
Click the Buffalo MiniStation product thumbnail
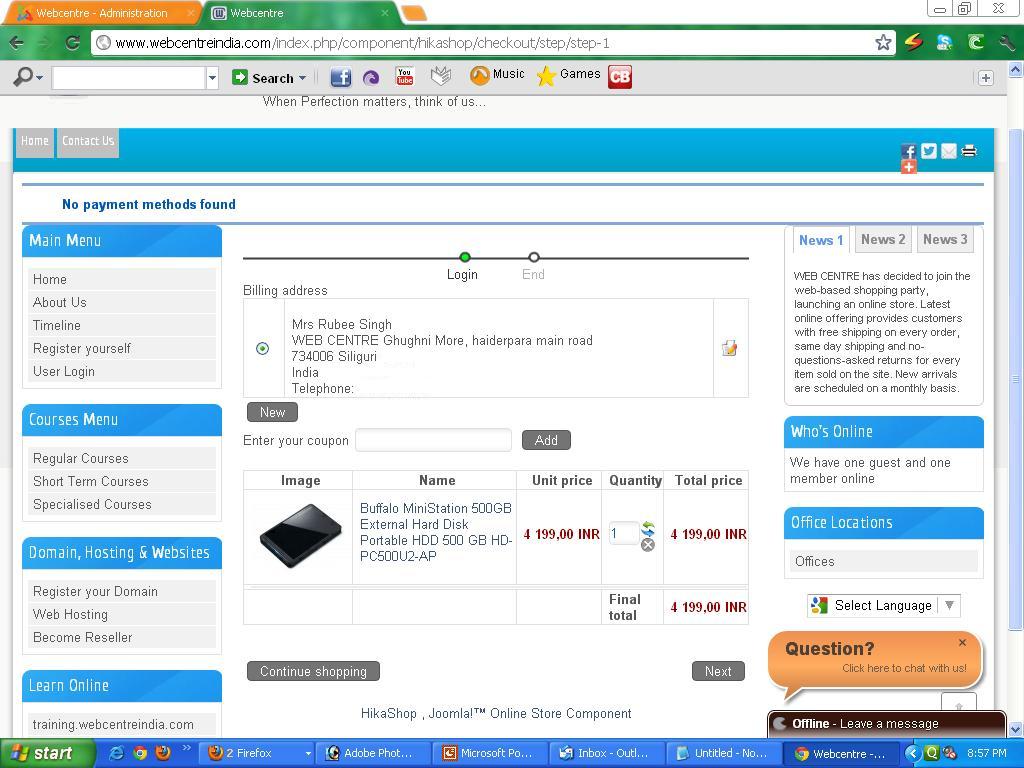(300, 536)
